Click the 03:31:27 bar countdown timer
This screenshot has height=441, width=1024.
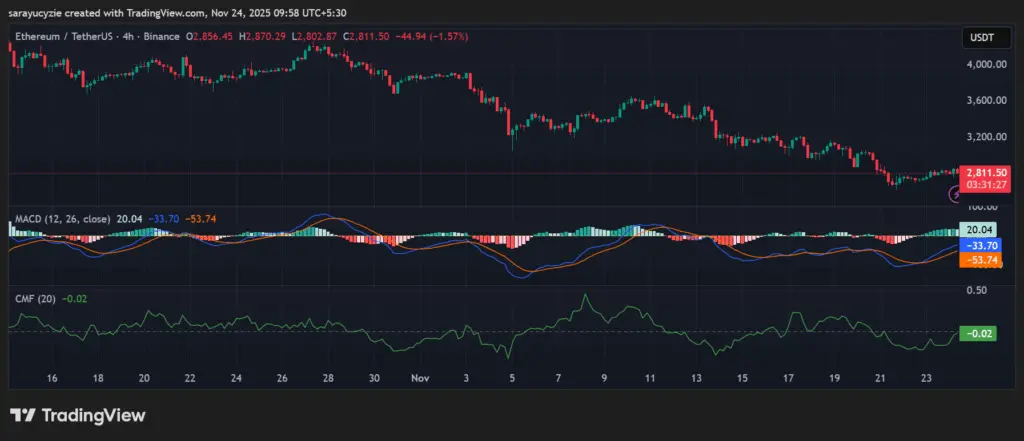986,186
